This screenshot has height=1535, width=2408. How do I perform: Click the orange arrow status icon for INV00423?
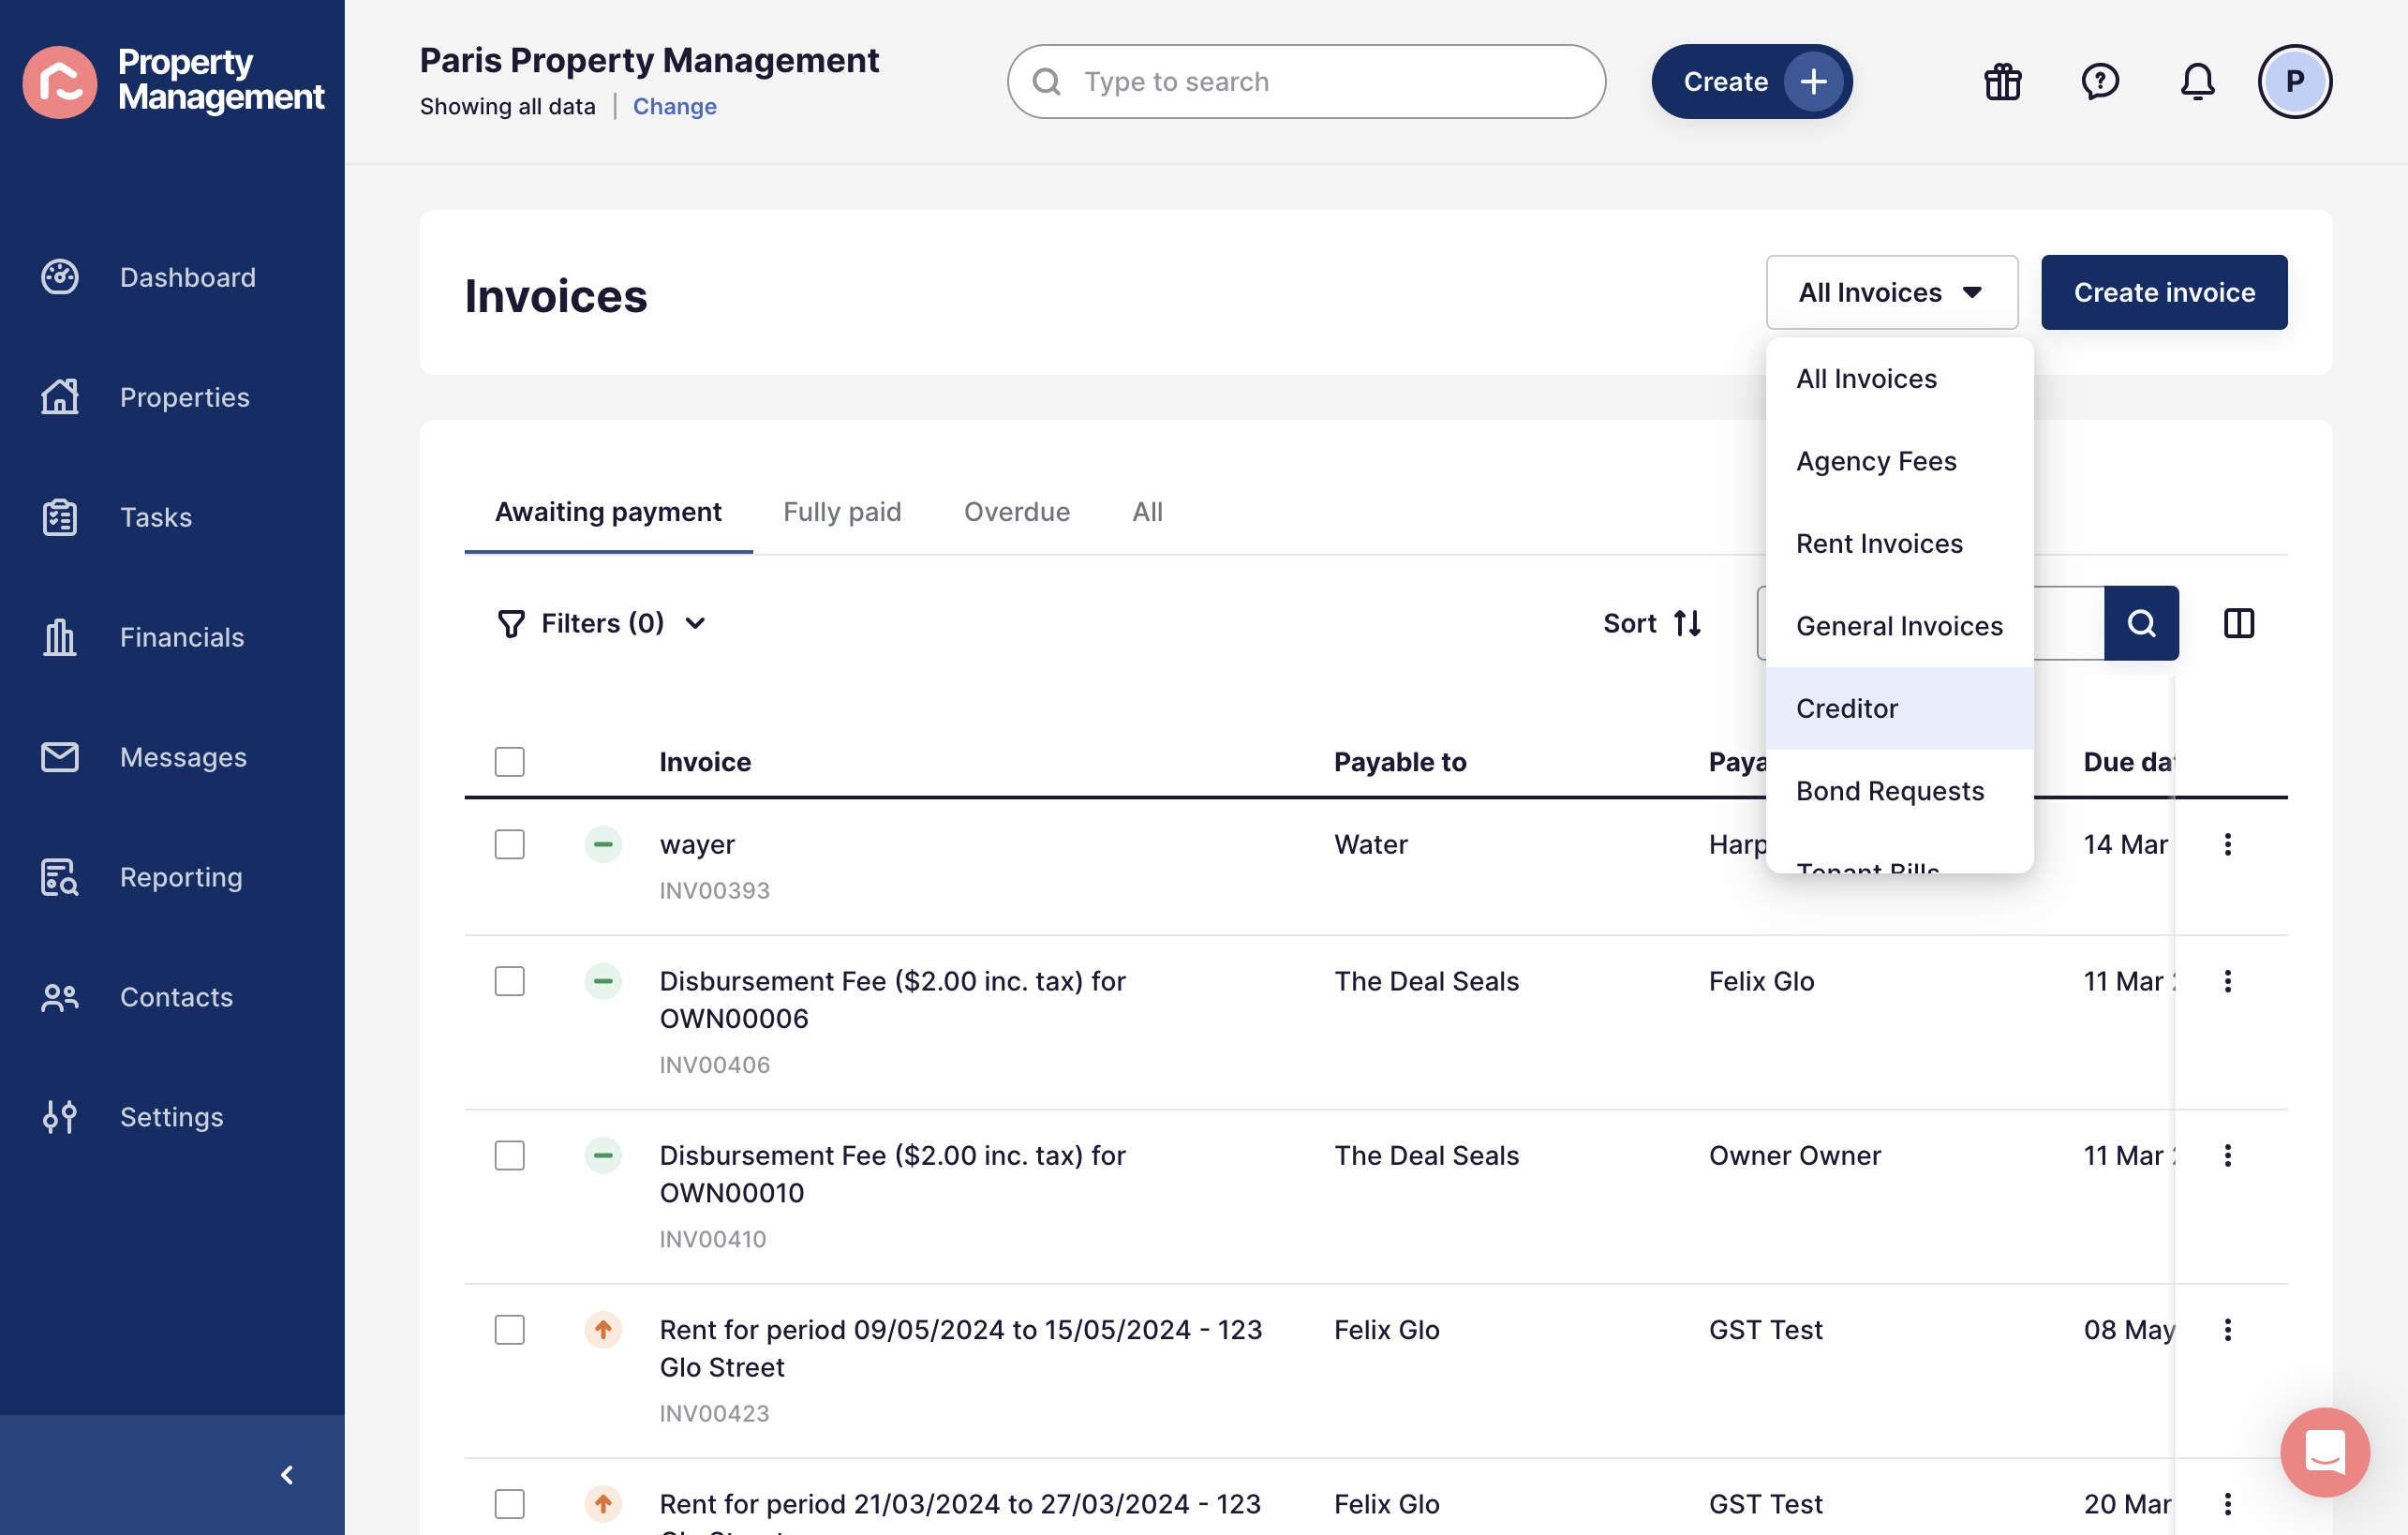[x=603, y=1329]
